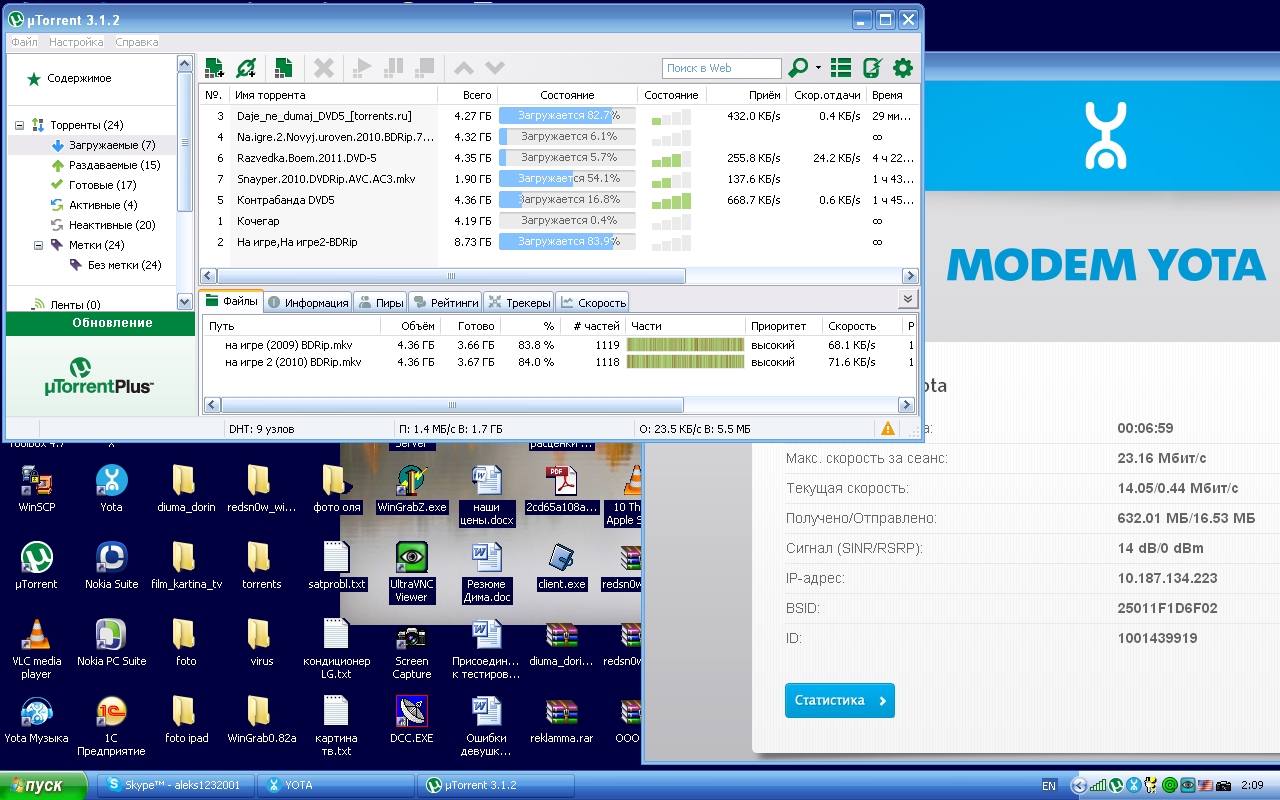This screenshot has width=1280, height=800.
Task: Open the torrents folder on desktop
Action: [260, 566]
